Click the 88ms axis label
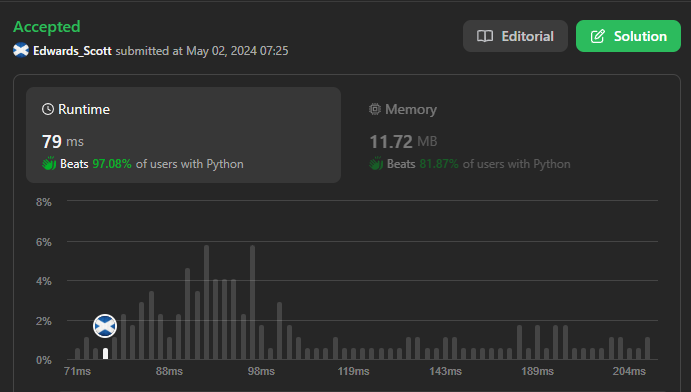Screen dimensions: 691x392 click(169, 371)
